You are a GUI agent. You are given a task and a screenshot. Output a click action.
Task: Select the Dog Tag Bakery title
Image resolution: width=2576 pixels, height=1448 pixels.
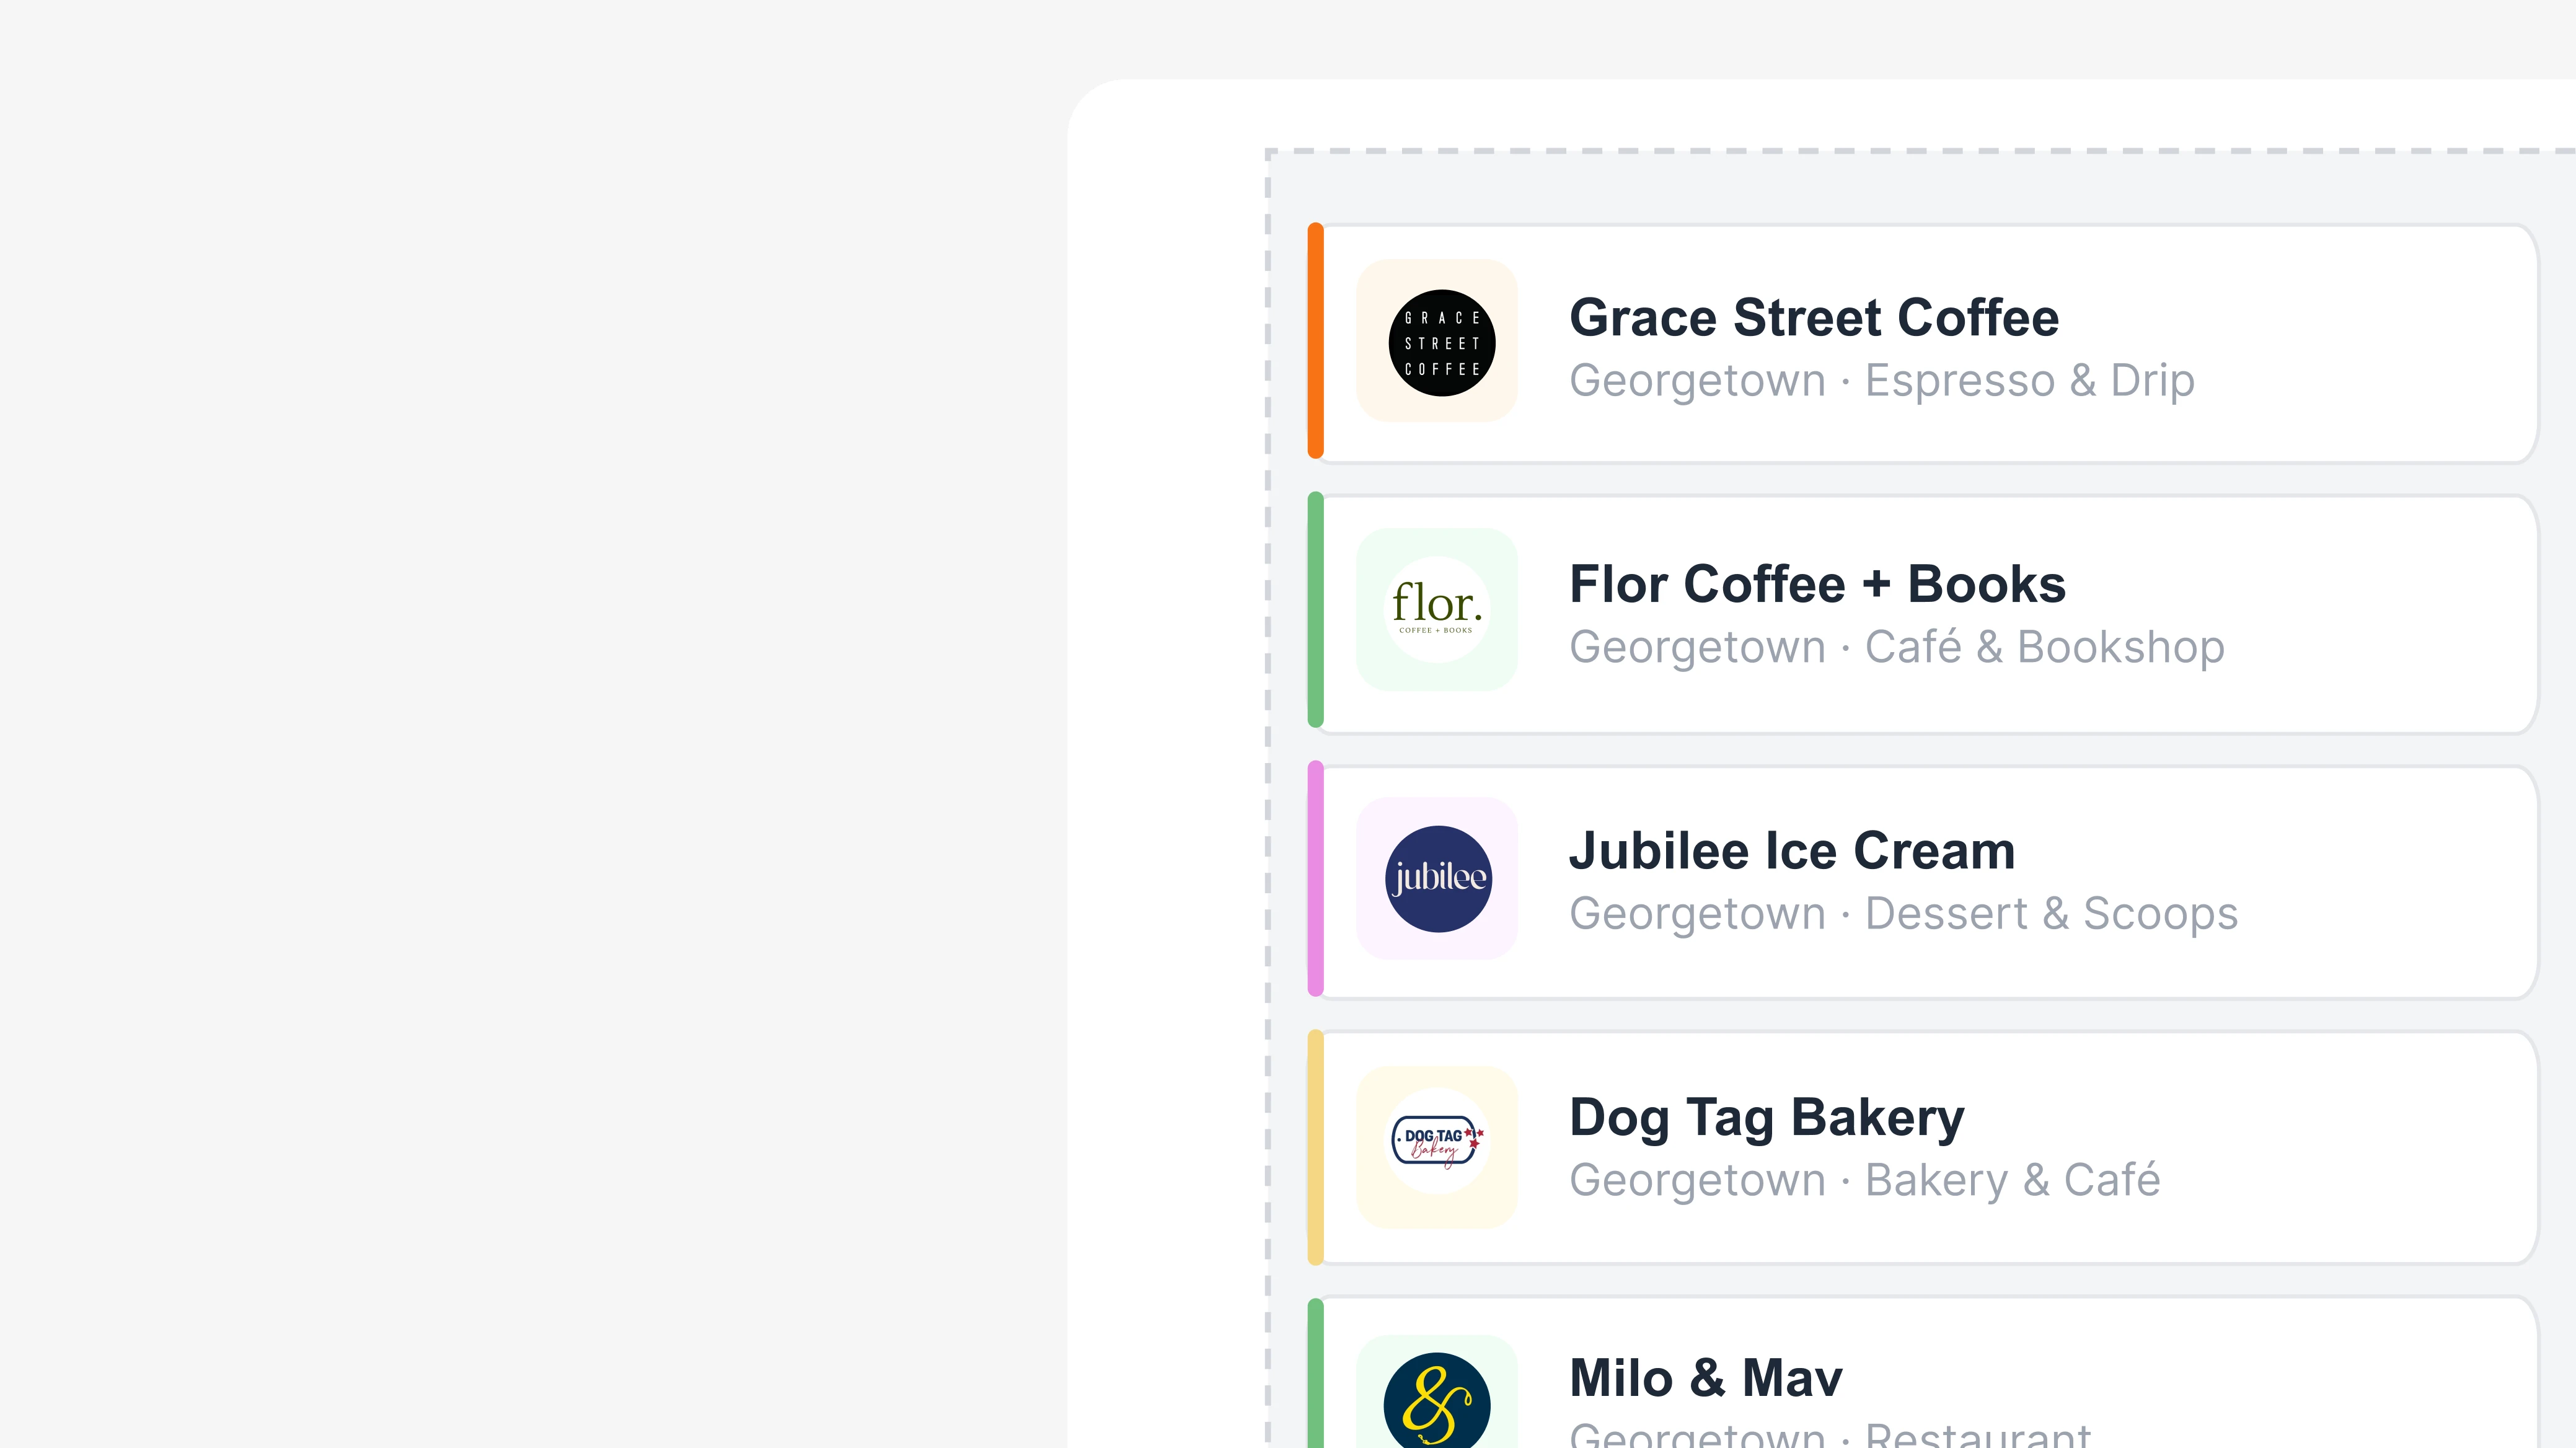1767,1117
